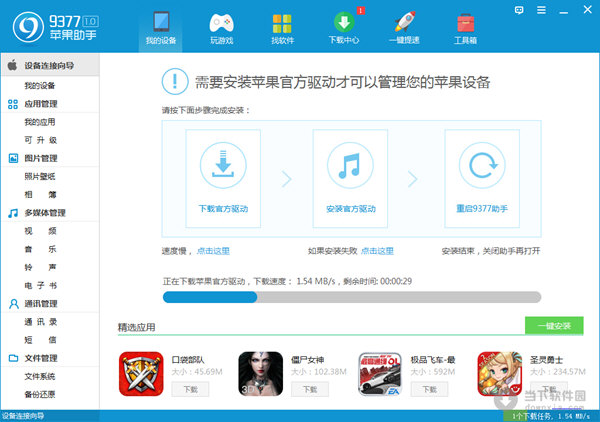
Task: Click the refresh restart circle icon
Action: pos(482,165)
